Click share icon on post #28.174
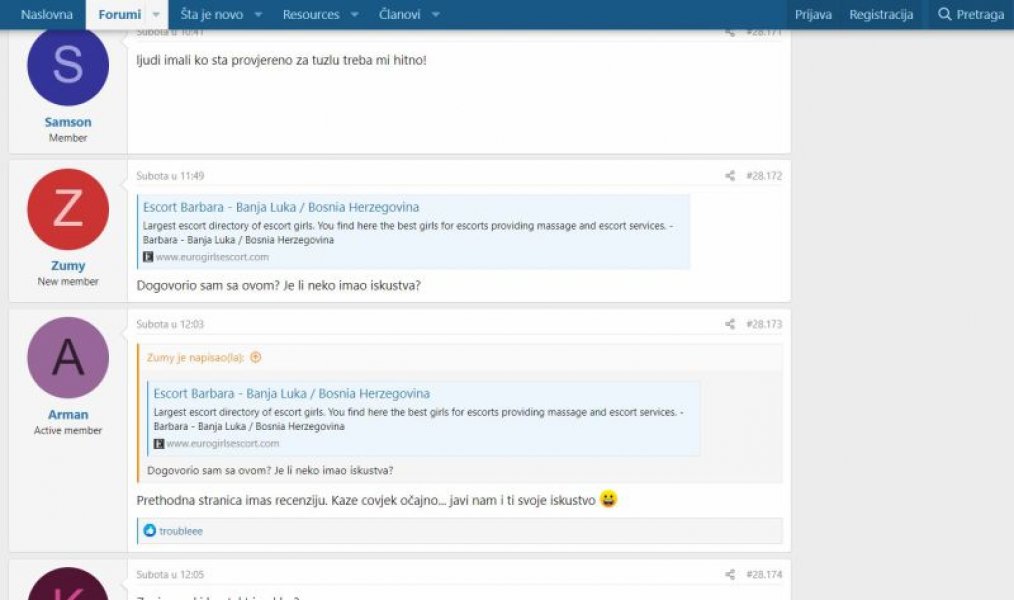 (x=730, y=575)
